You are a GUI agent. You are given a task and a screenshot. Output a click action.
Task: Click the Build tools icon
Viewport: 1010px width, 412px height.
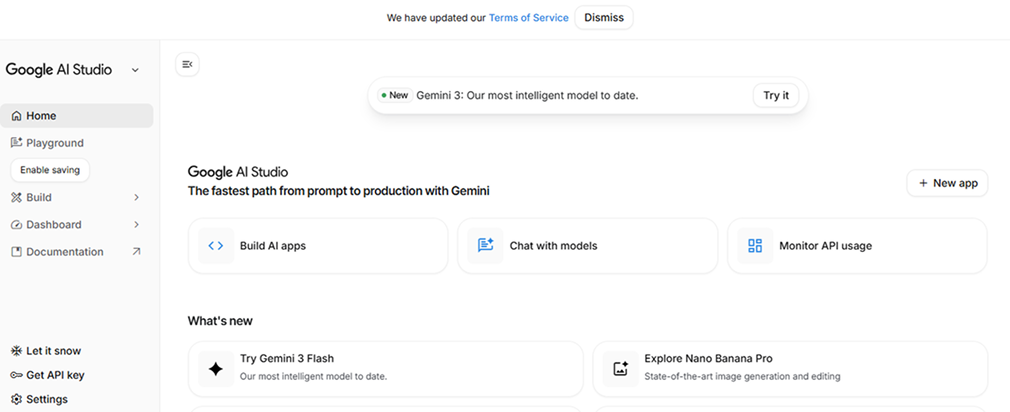[17, 198]
